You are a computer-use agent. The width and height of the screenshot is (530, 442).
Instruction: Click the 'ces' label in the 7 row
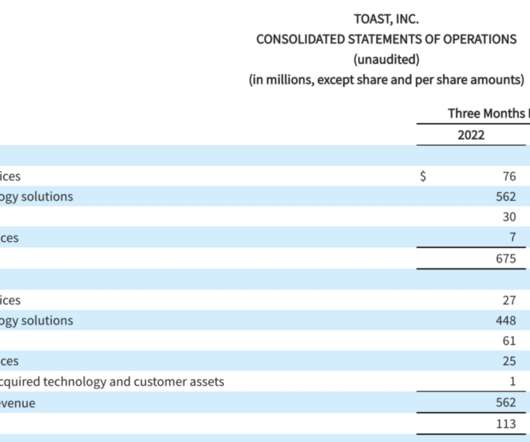9,238
